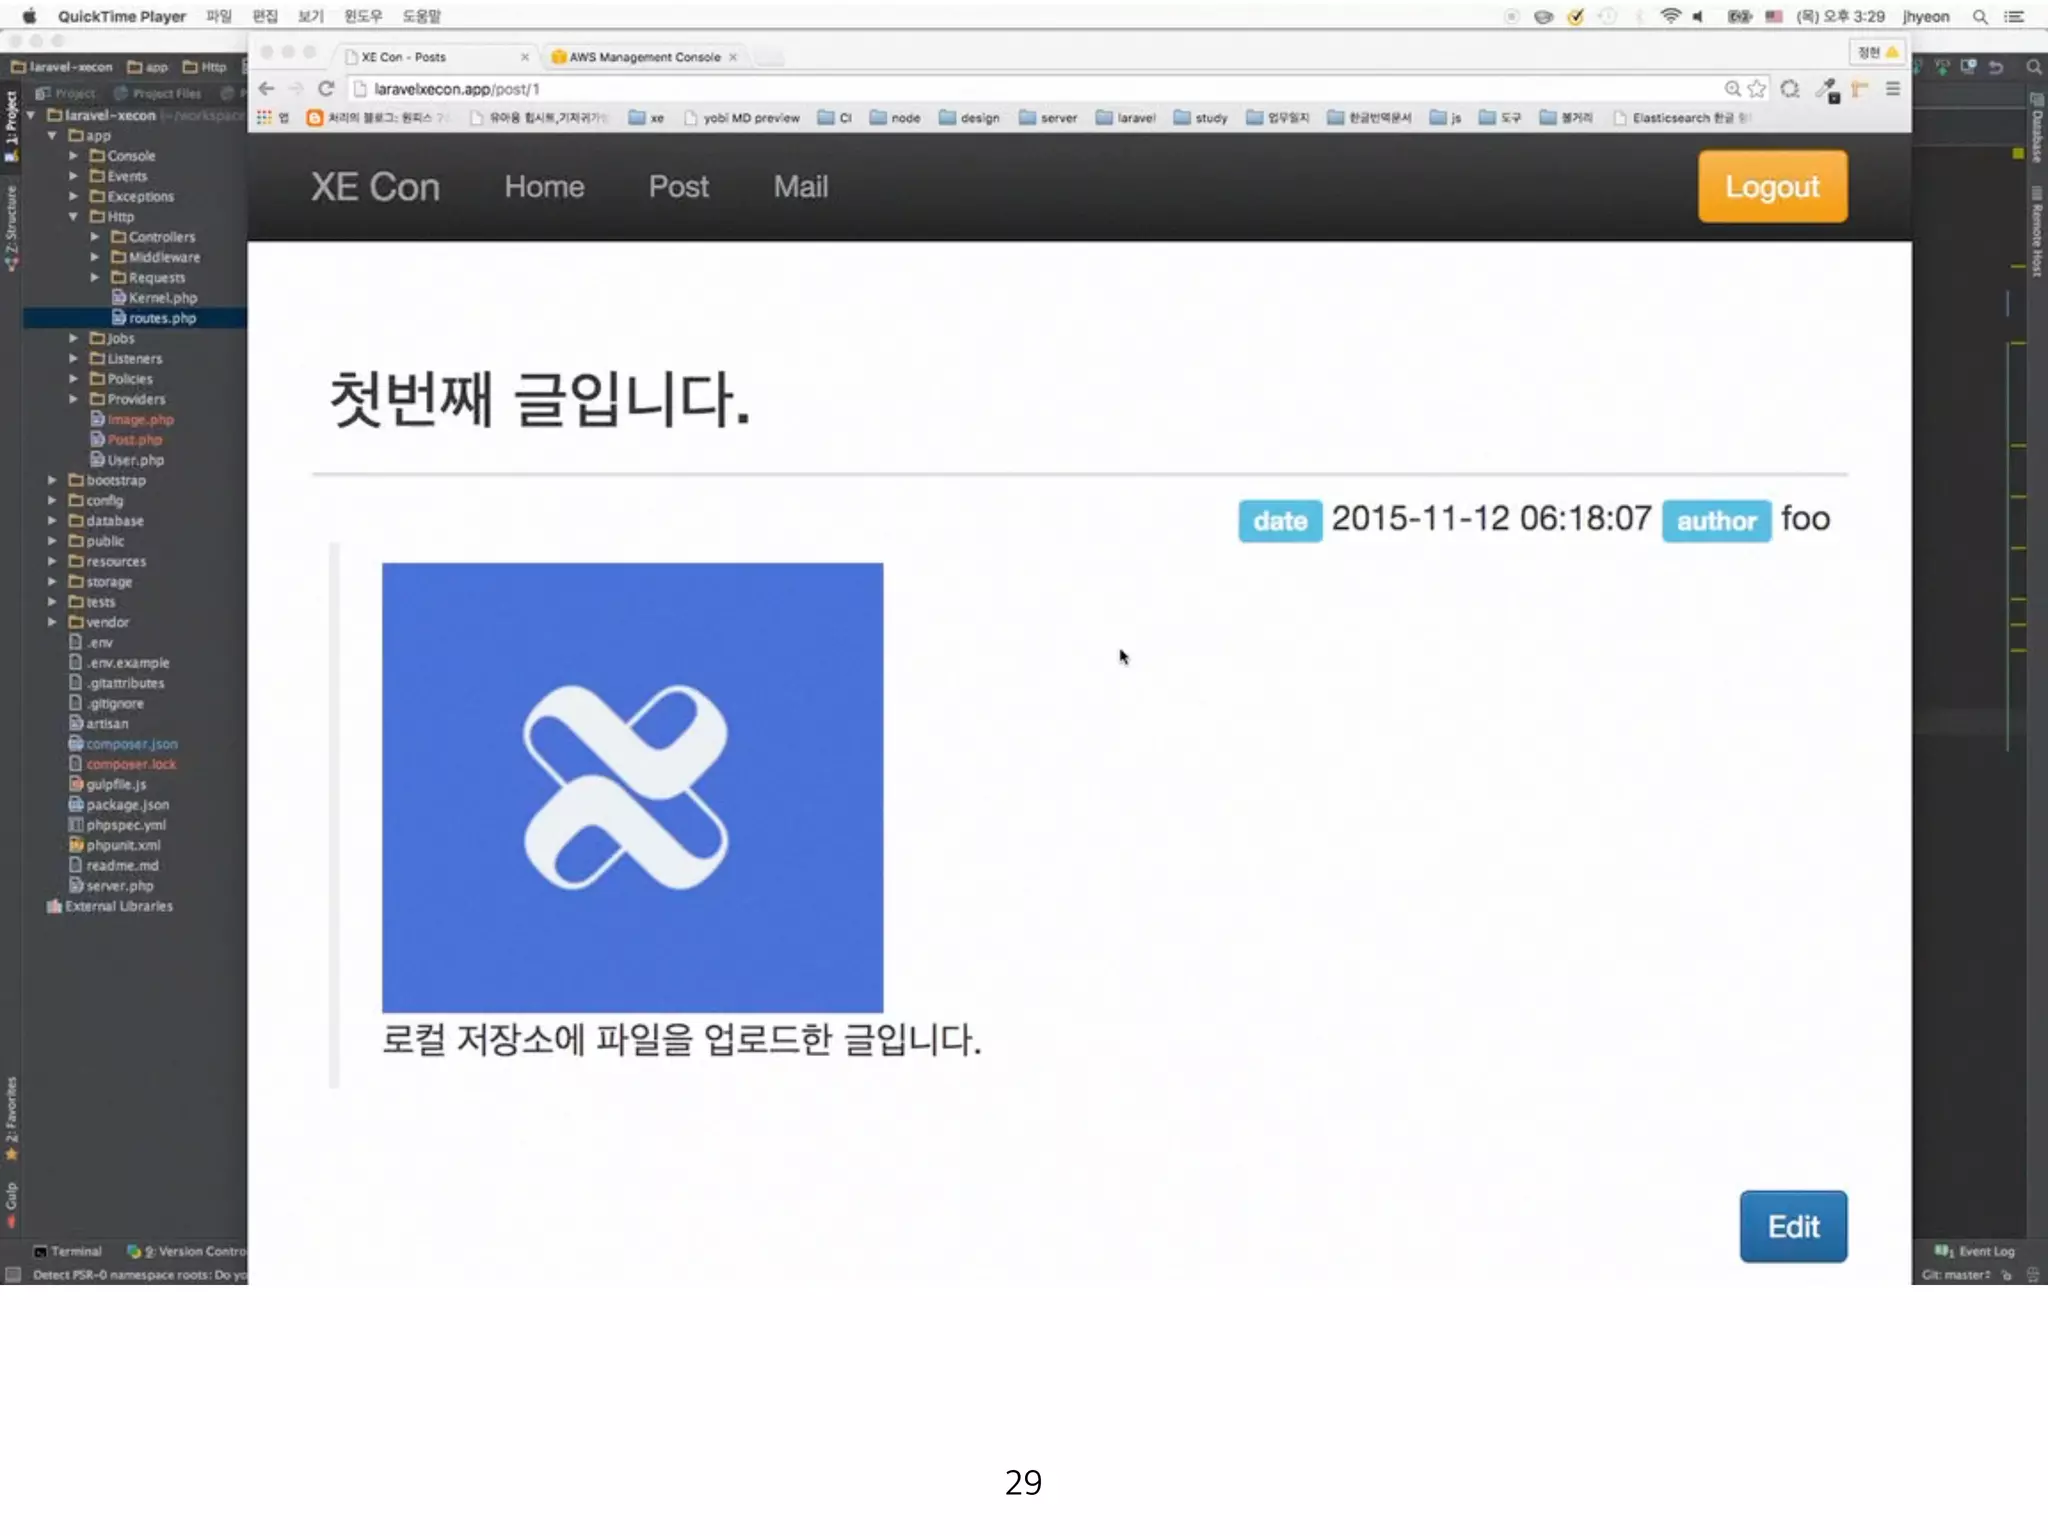Click the 'app' breadcrumb in IDE
The height and width of the screenshot is (1536, 2048).
click(147, 67)
